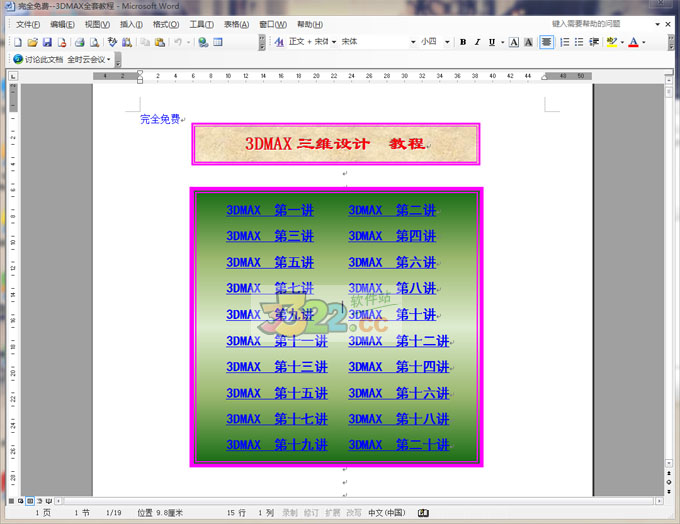680x524 pixels.
Task: Click the permission document icon
Action: 62,42
